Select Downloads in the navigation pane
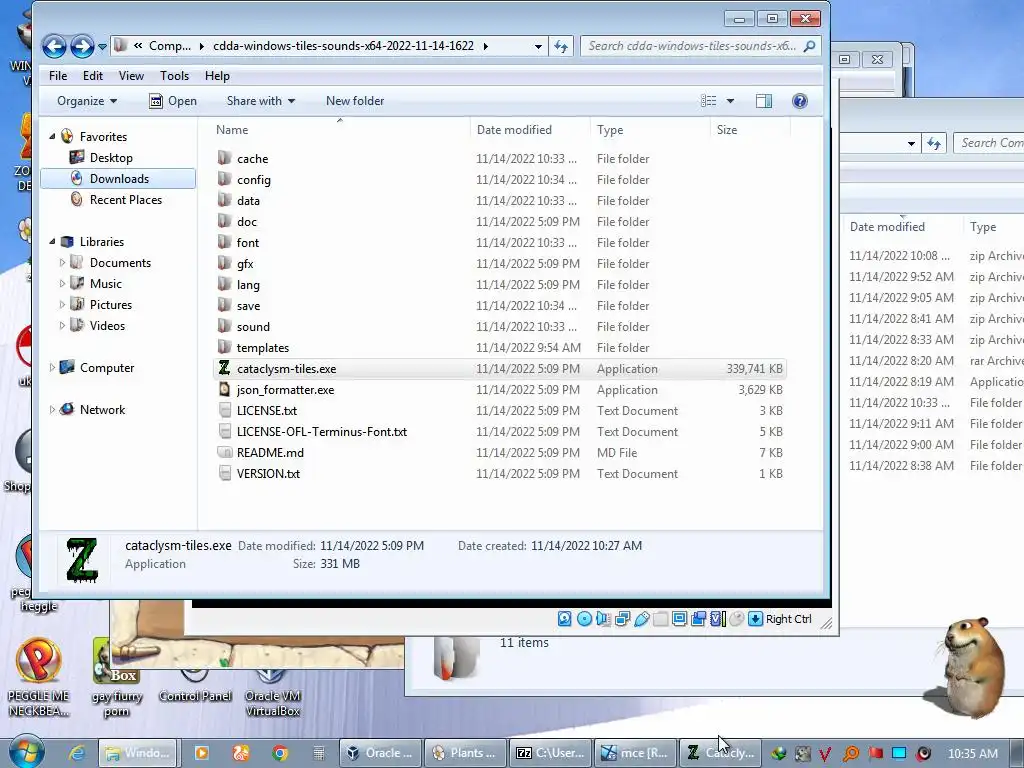The width and height of the screenshot is (1024, 768). point(118,179)
